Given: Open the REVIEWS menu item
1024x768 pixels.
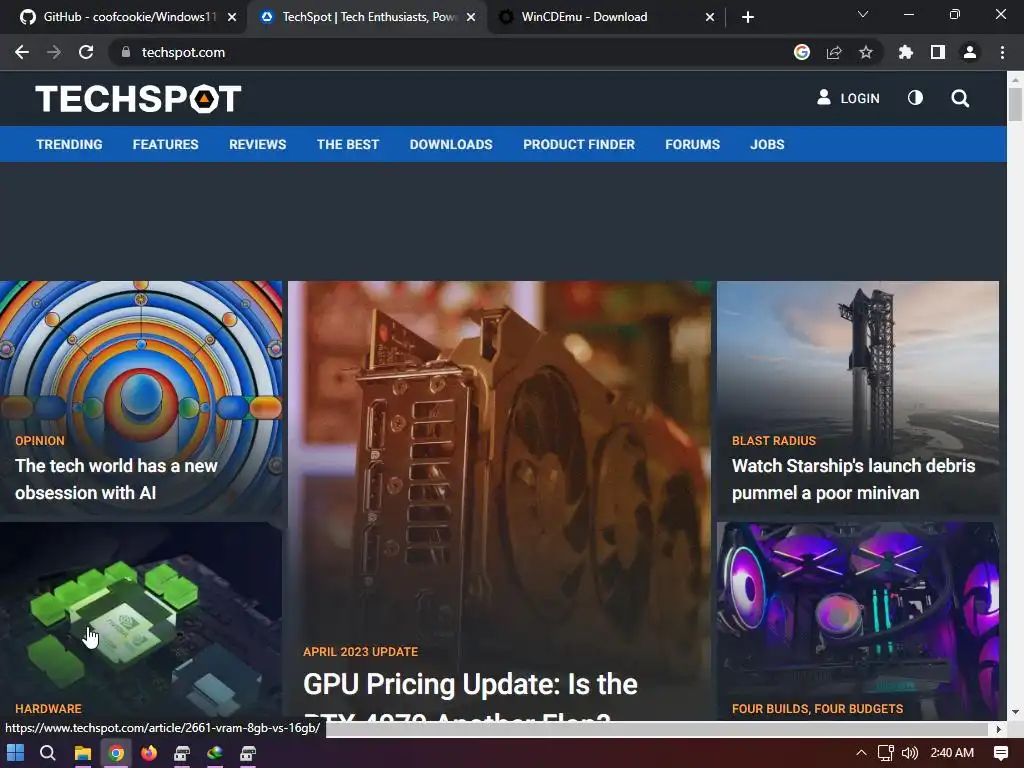Looking at the screenshot, I should (x=257, y=144).
